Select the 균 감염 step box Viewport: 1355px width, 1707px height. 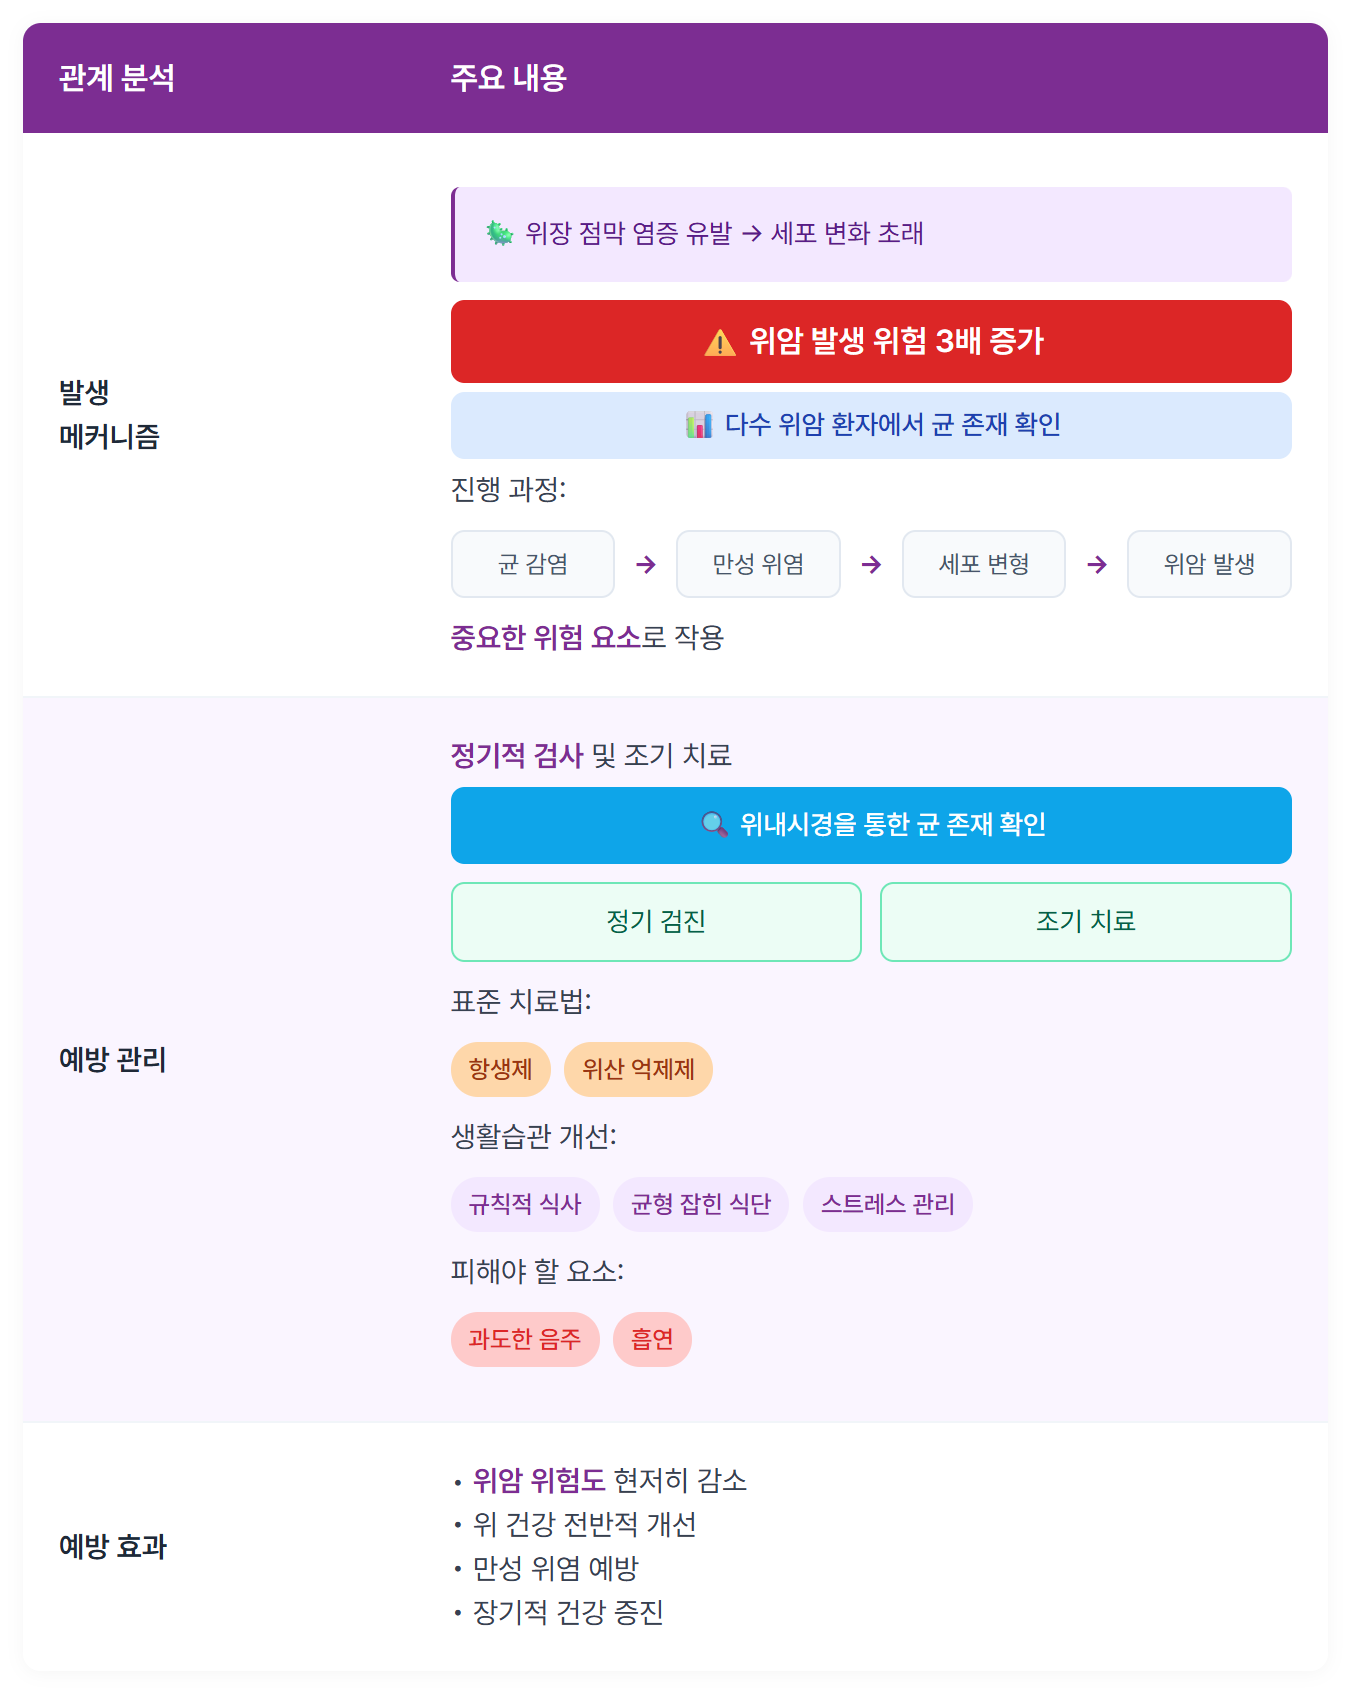(533, 564)
